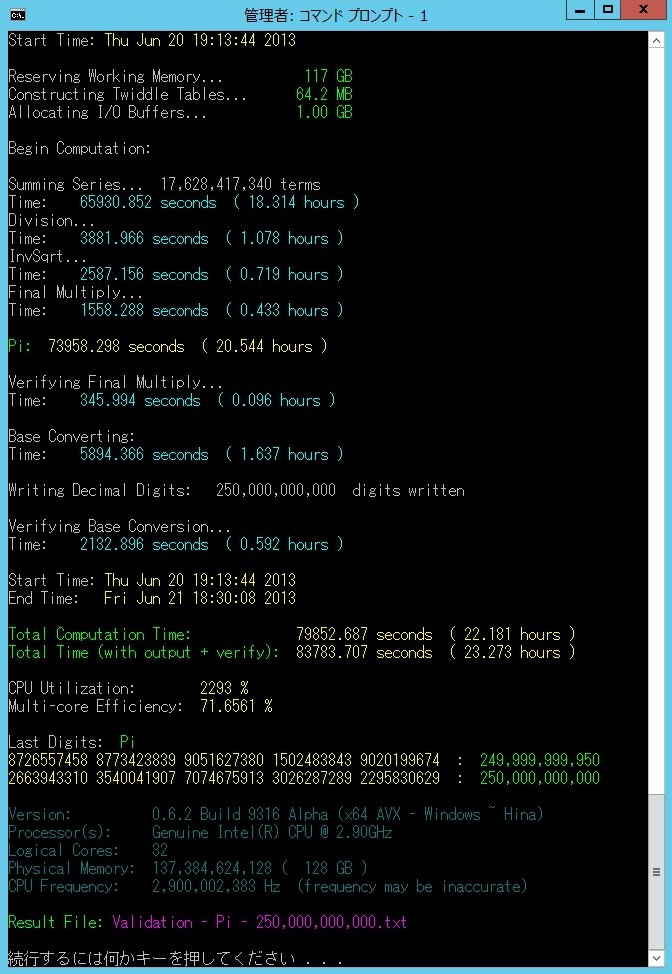The image size is (672, 974).
Task: Click the Result File name text
Action: (259, 921)
